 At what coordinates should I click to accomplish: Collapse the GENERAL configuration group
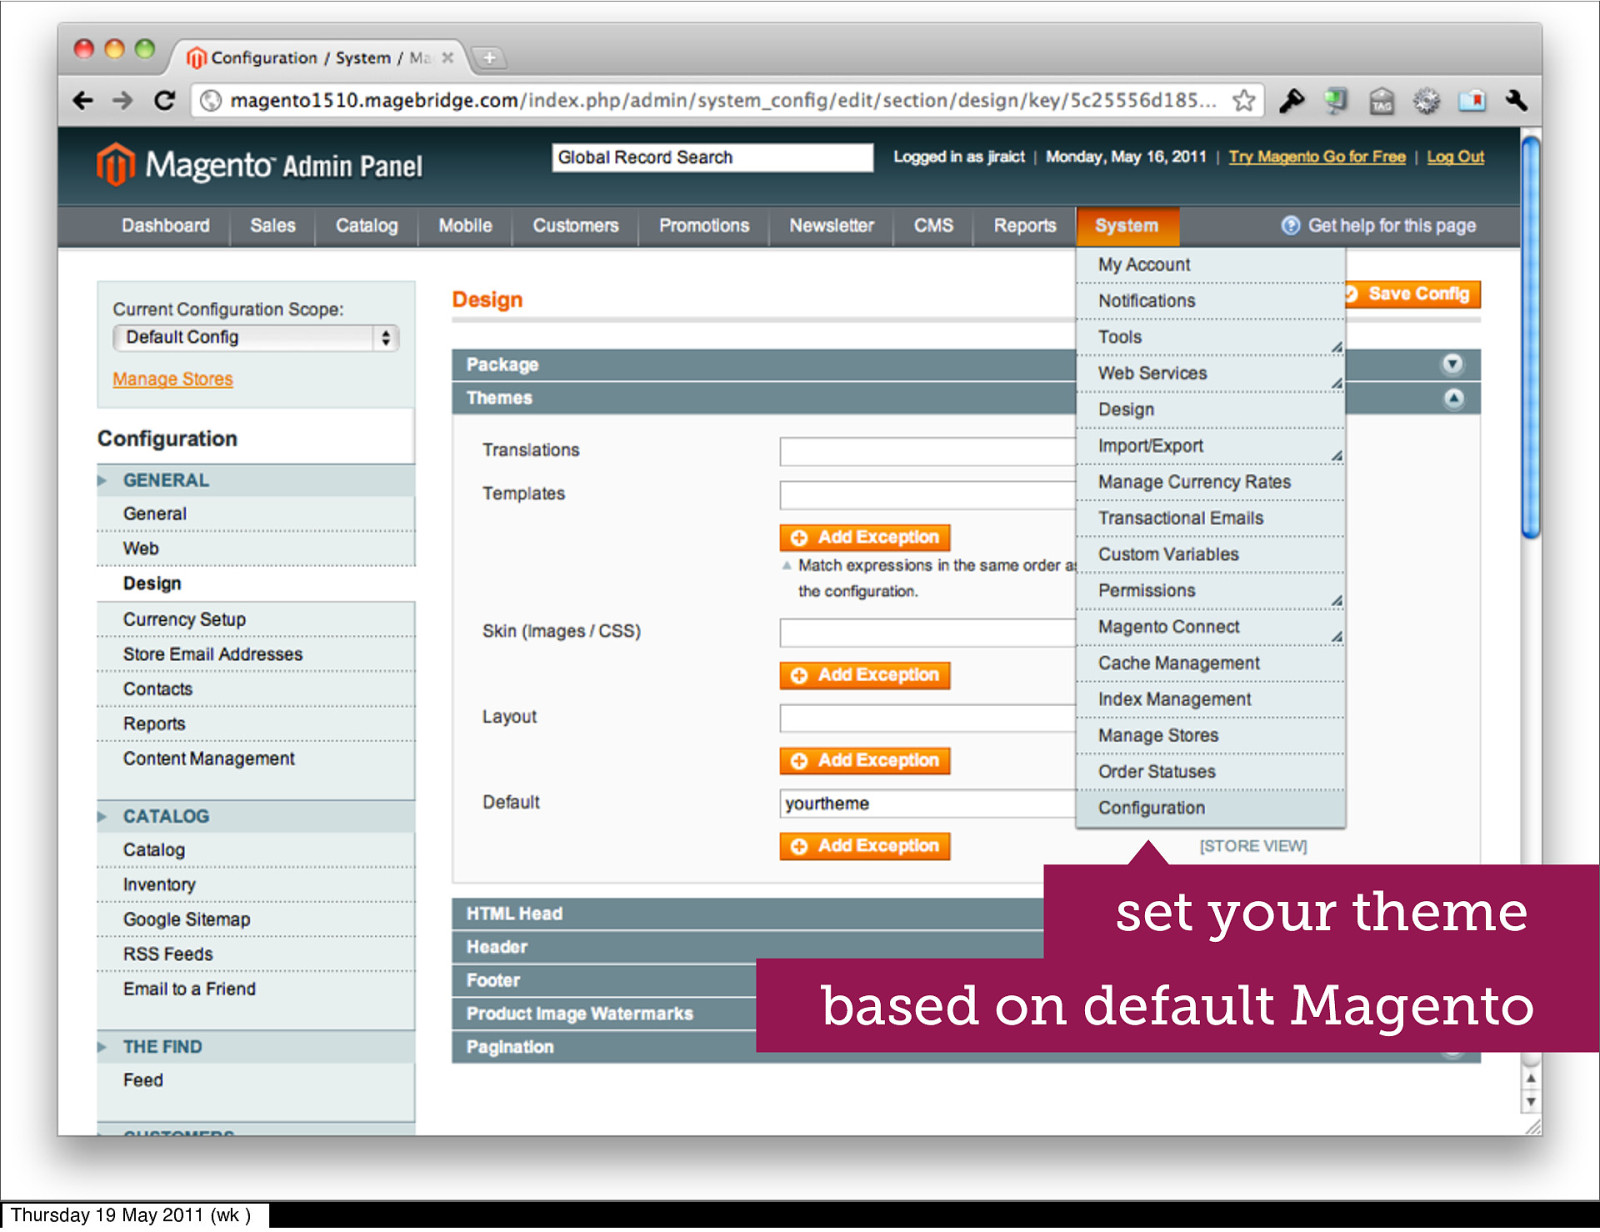(255, 480)
